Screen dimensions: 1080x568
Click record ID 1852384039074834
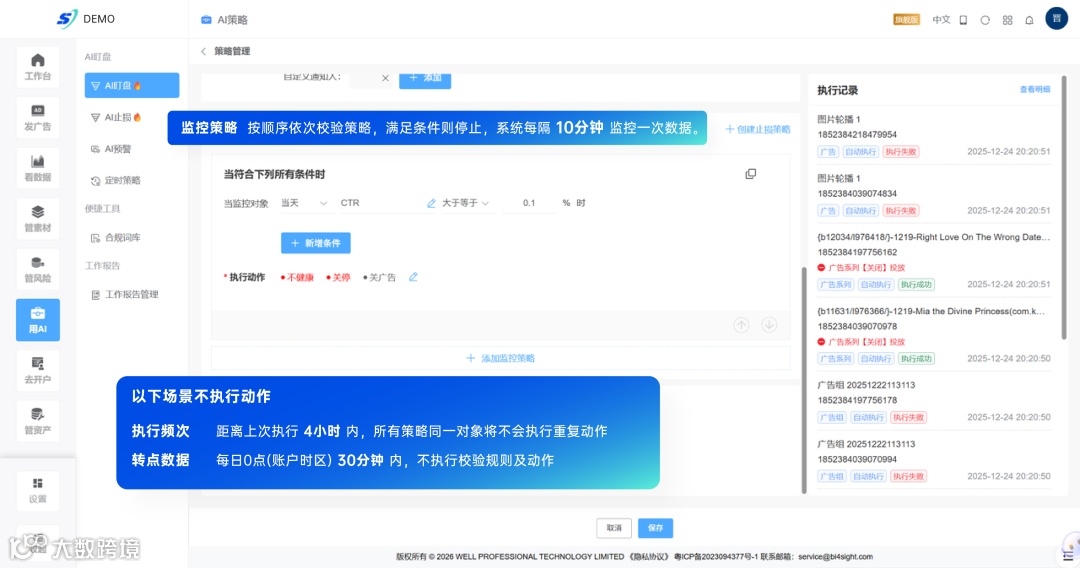click(x=857, y=194)
